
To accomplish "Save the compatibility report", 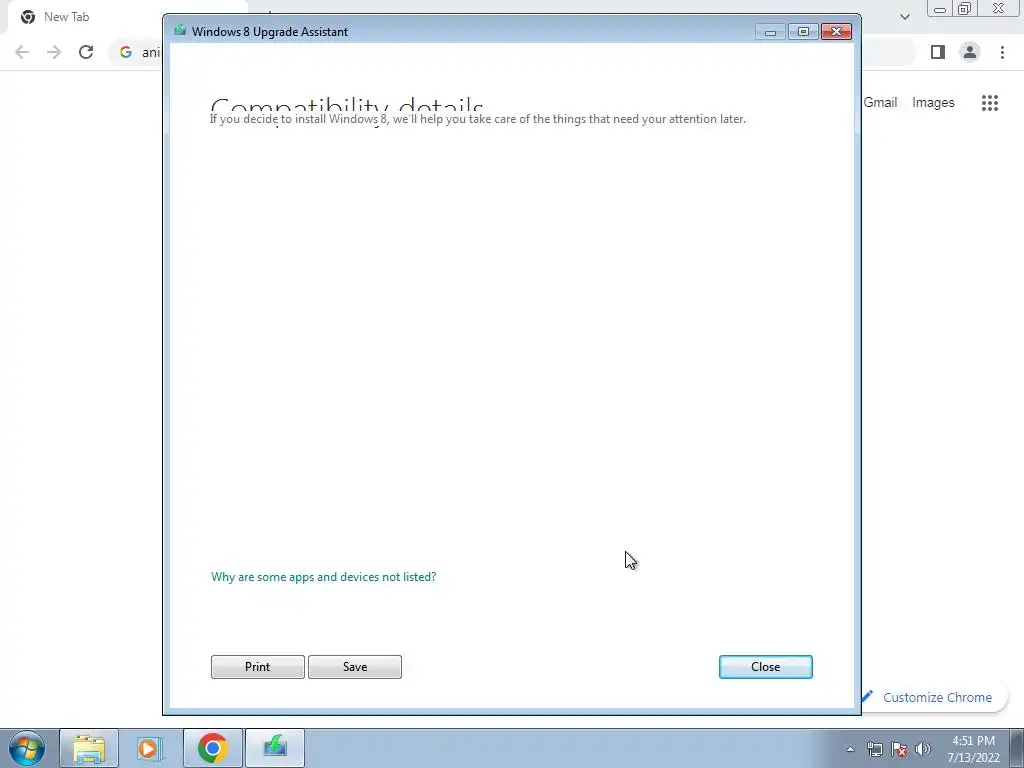I will [355, 667].
